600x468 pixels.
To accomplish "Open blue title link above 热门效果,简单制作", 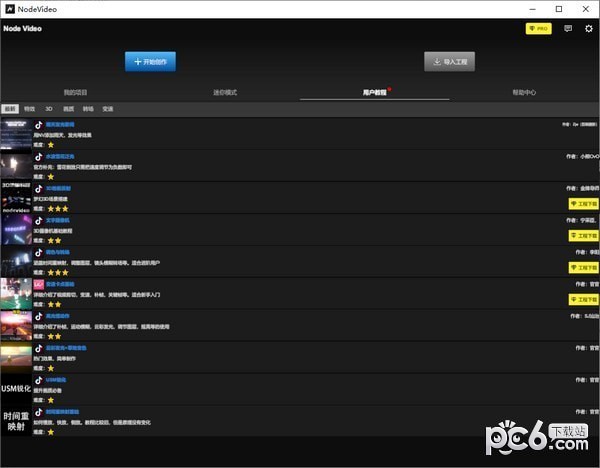I will click(x=66, y=348).
